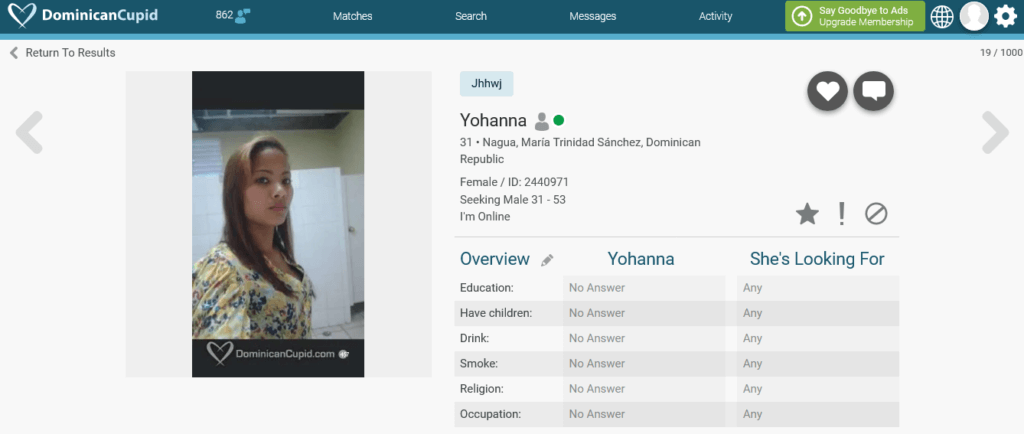Click Return To Results link
The image size is (1024, 434).
tap(63, 53)
